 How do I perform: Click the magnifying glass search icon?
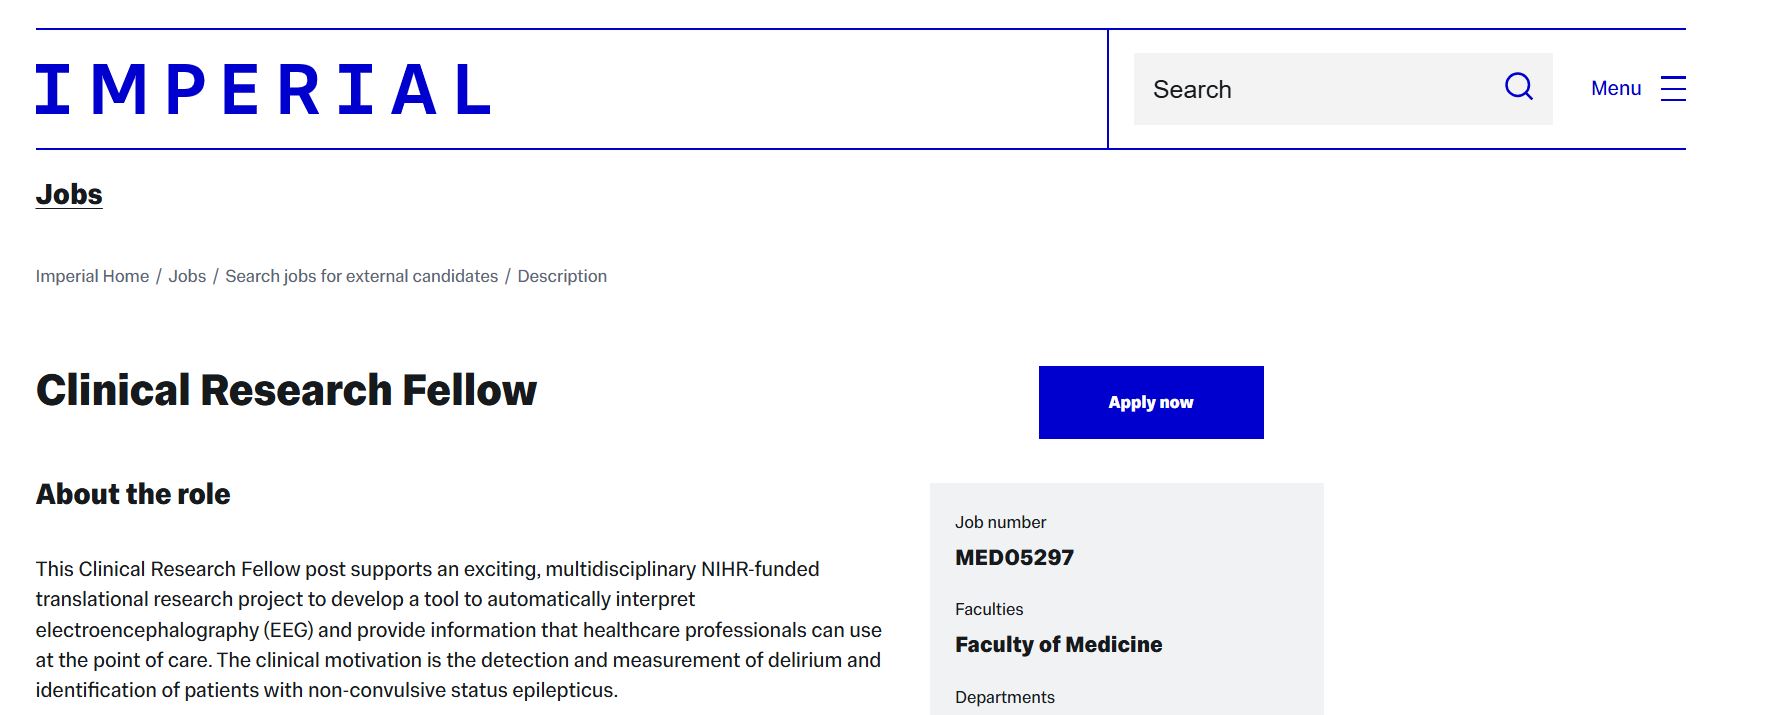pyautogui.click(x=1518, y=87)
